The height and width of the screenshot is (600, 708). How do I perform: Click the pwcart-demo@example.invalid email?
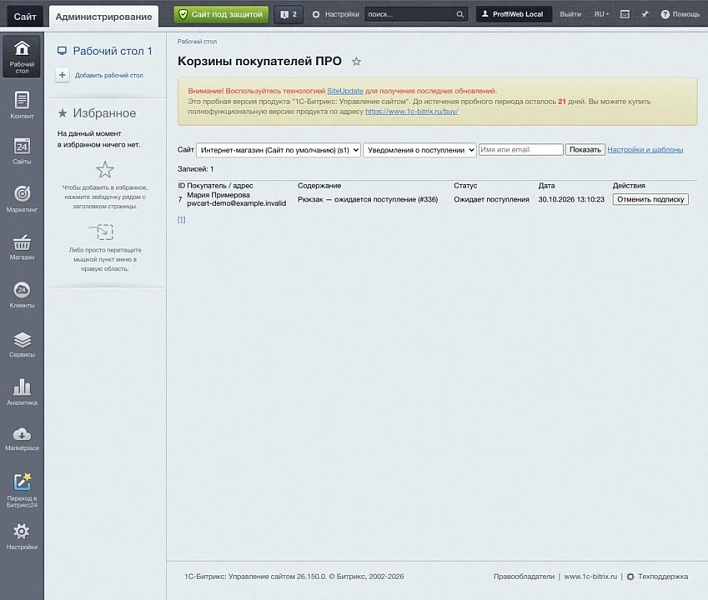click(236, 204)
